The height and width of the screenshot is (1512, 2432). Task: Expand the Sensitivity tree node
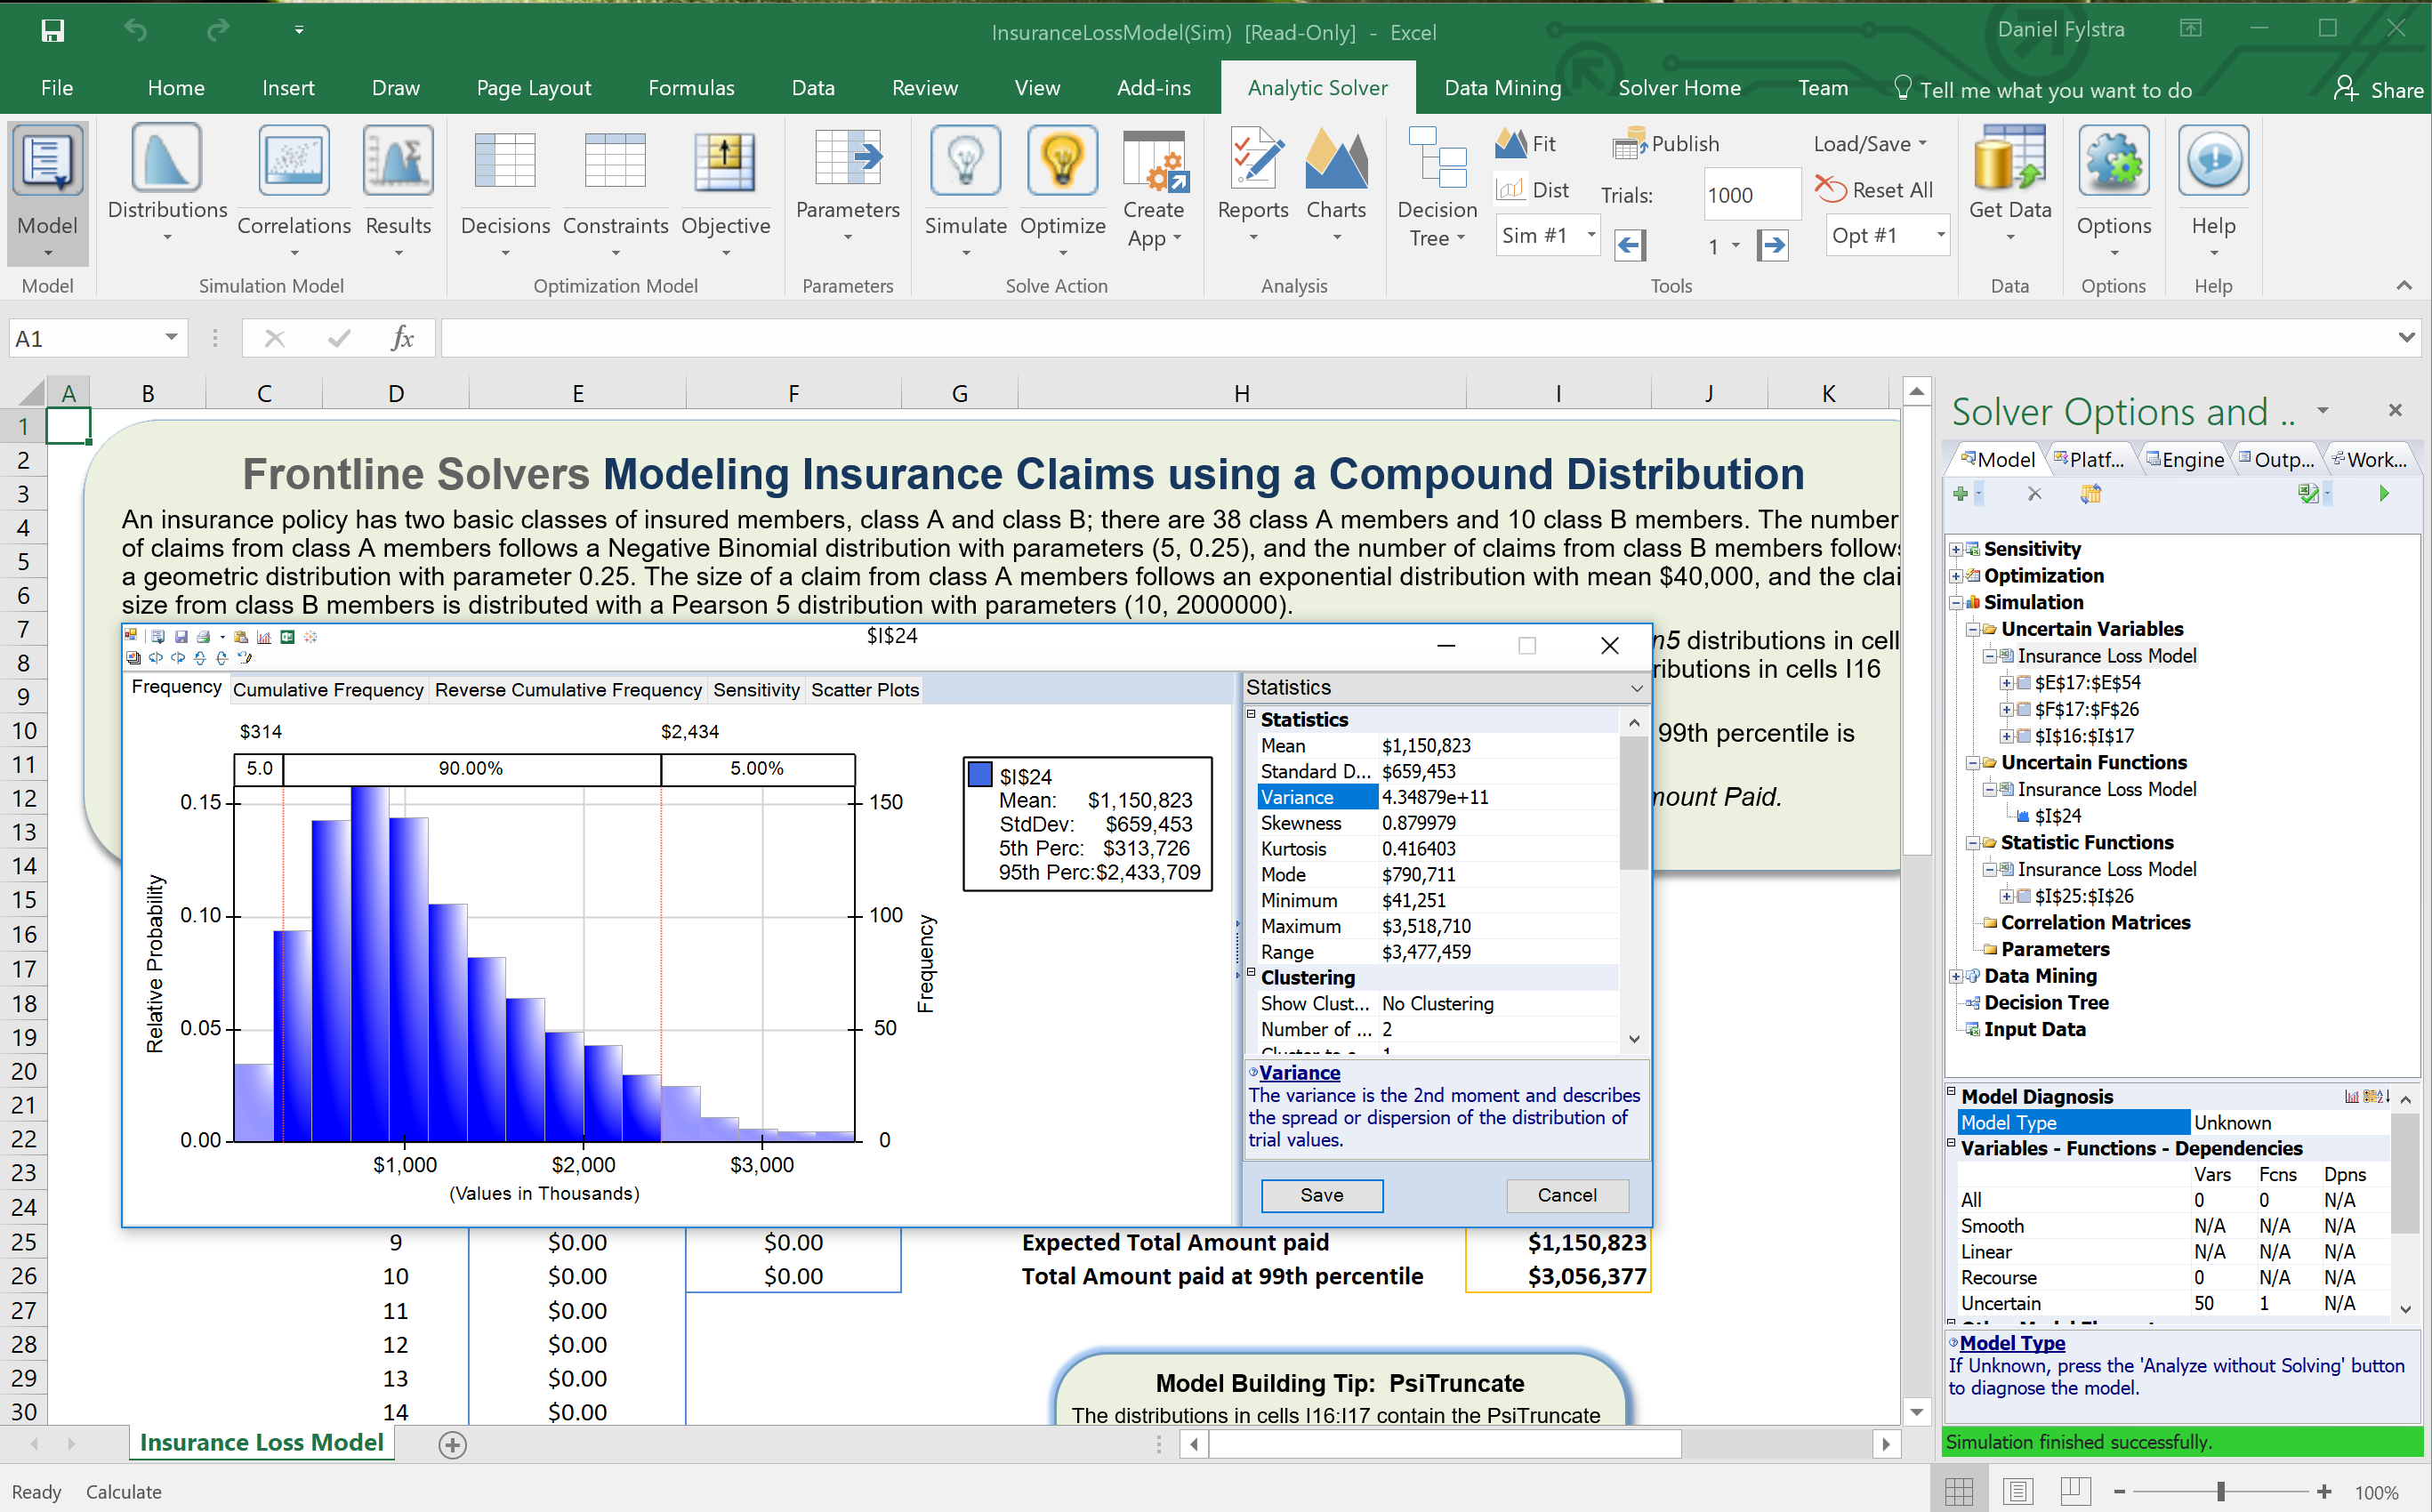point(1956,549)
